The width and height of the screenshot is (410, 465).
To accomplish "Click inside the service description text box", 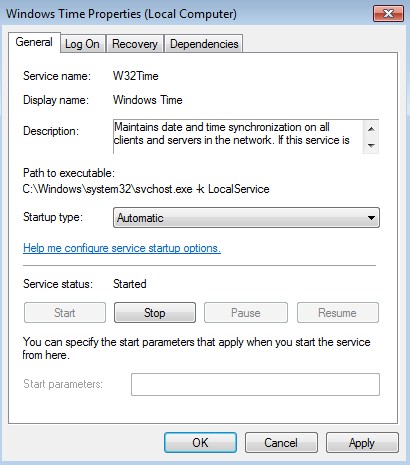I will [238, 137].
